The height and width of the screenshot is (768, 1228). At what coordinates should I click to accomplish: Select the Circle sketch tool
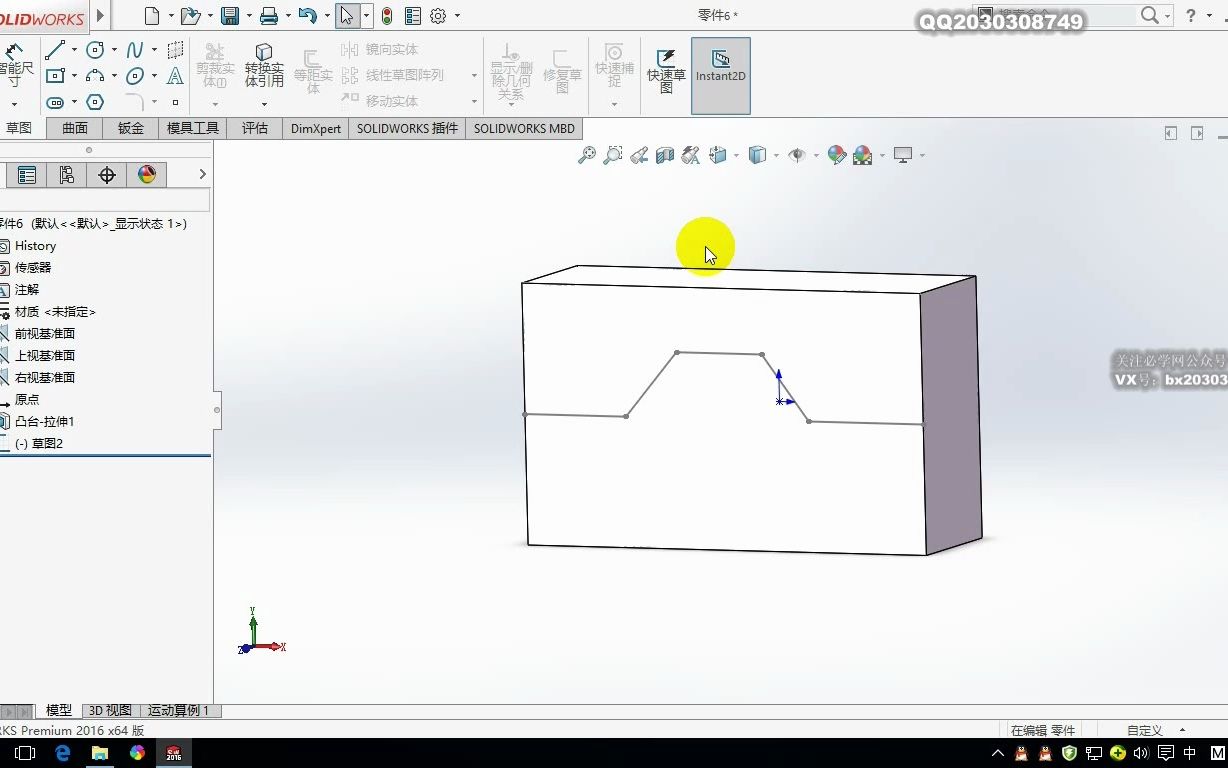(x=95, y=50)
